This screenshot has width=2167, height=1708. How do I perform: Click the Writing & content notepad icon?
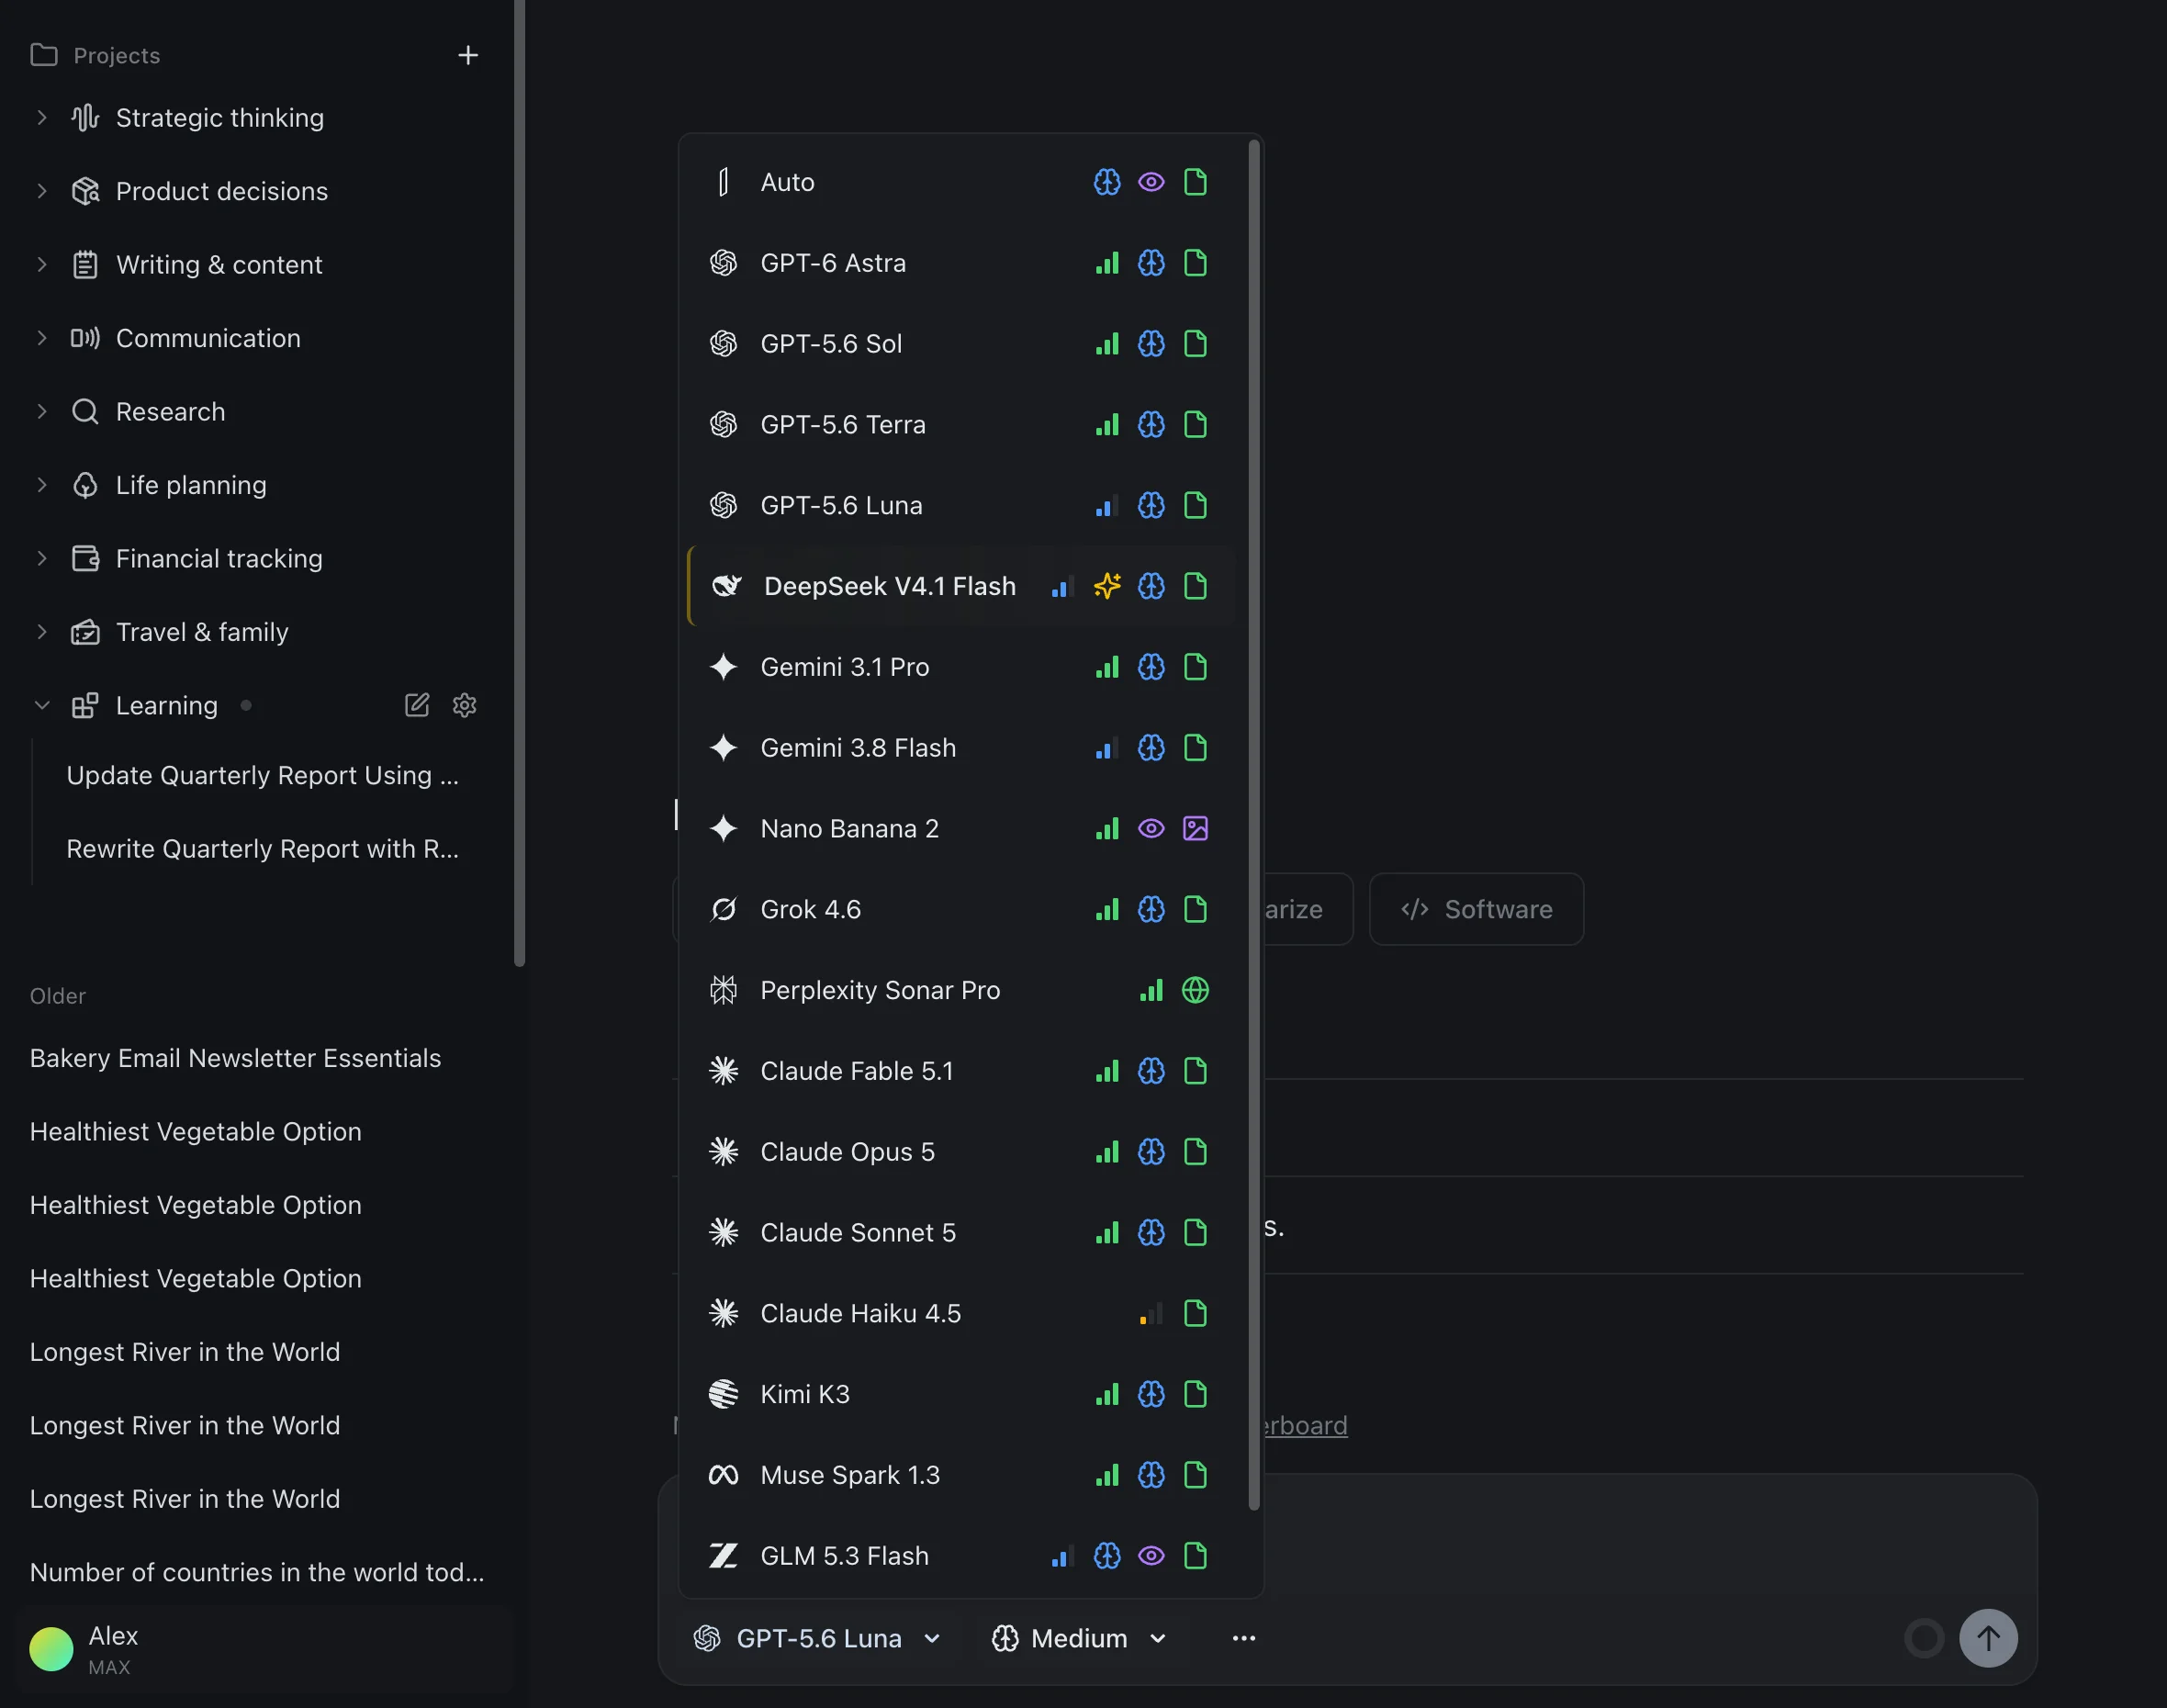(x=85, y=265)
